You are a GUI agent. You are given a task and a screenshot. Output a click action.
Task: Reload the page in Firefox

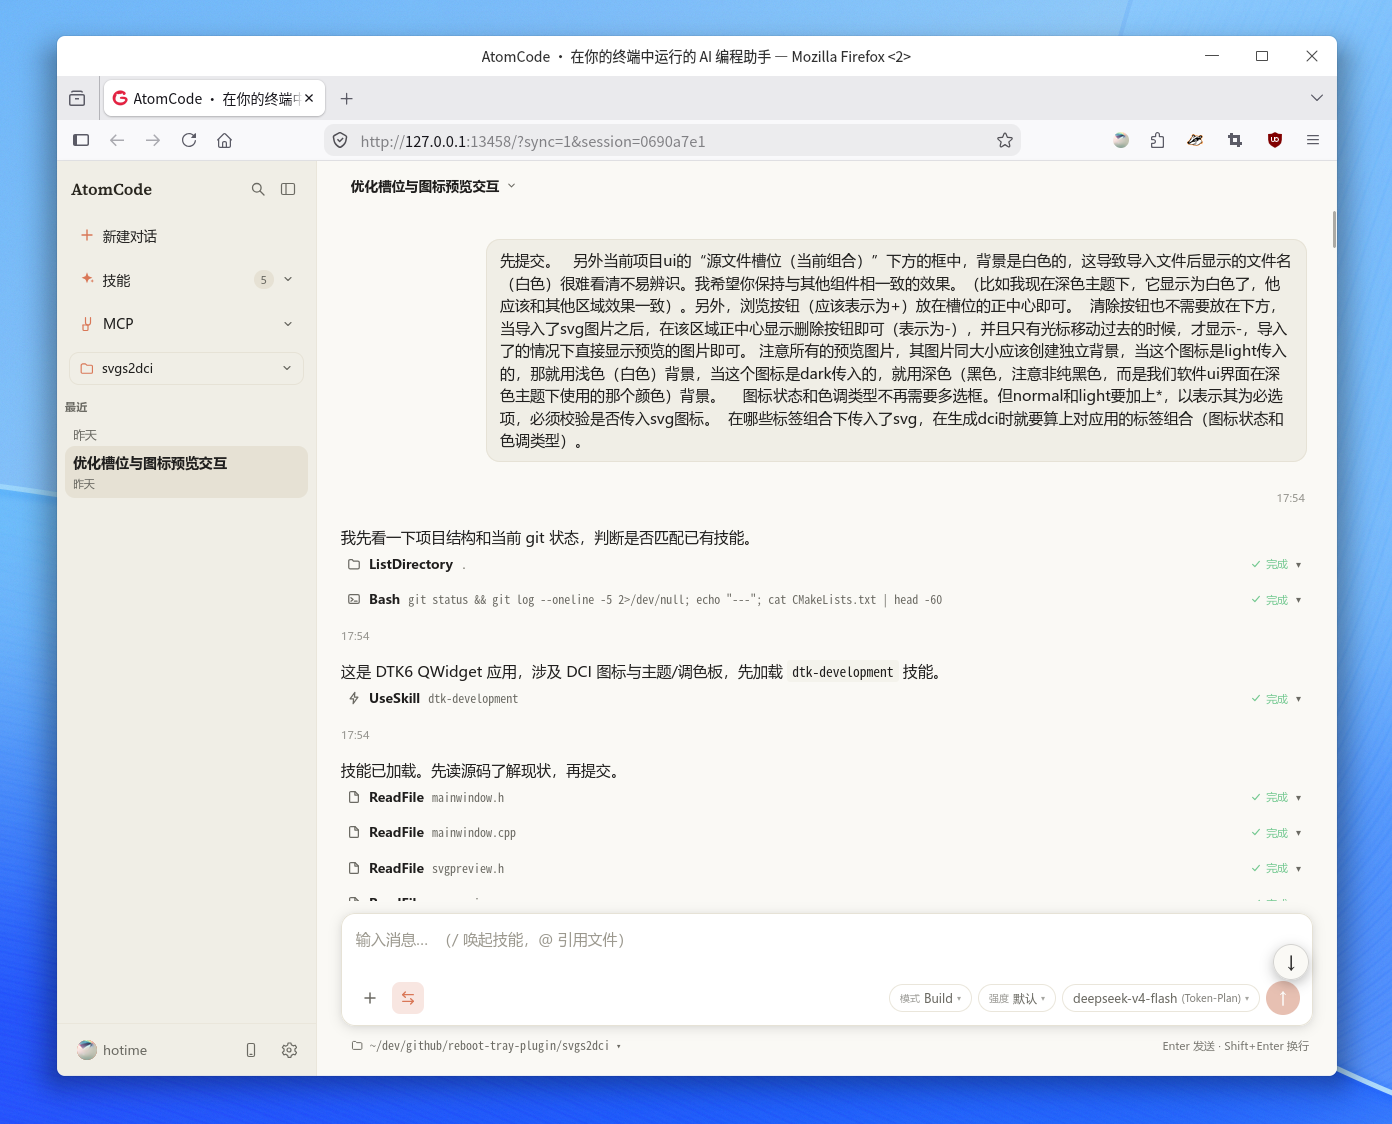(x=189, y=140)
